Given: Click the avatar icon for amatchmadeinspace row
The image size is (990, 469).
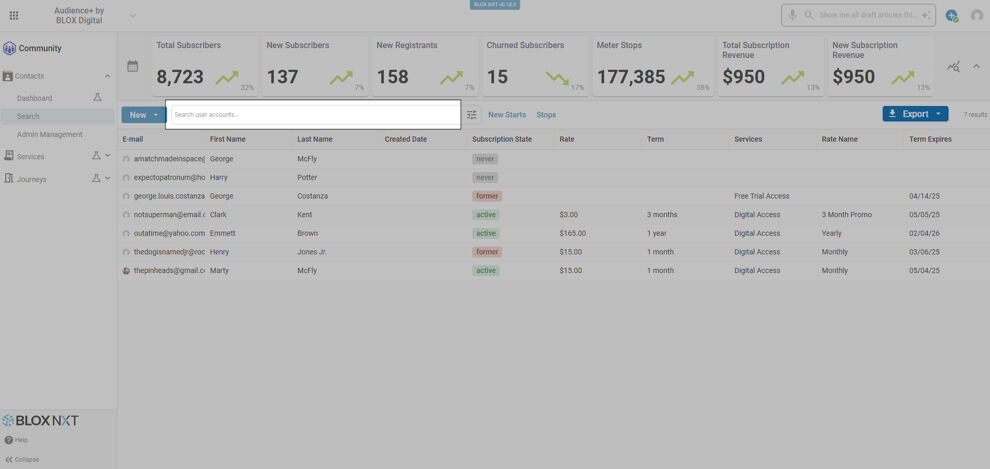Looking at the screenshot, I should pyautogui.click(x=126, y=159).
